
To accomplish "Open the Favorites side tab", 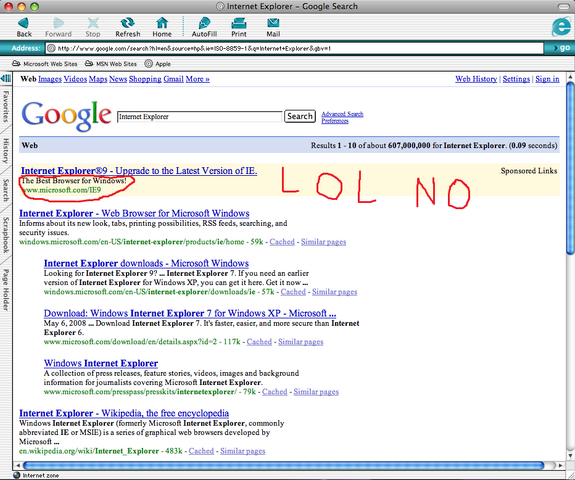I will click(x=6, y=106).
